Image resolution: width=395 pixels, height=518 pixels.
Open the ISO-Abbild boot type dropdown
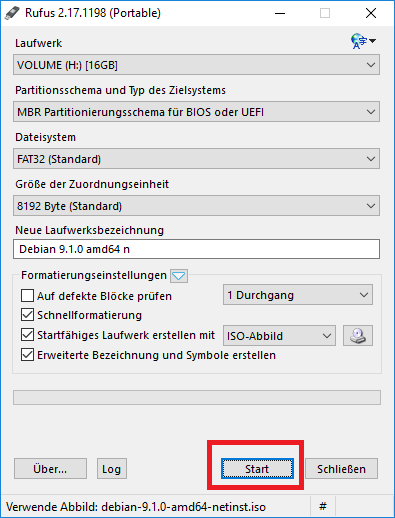(279, 335)
